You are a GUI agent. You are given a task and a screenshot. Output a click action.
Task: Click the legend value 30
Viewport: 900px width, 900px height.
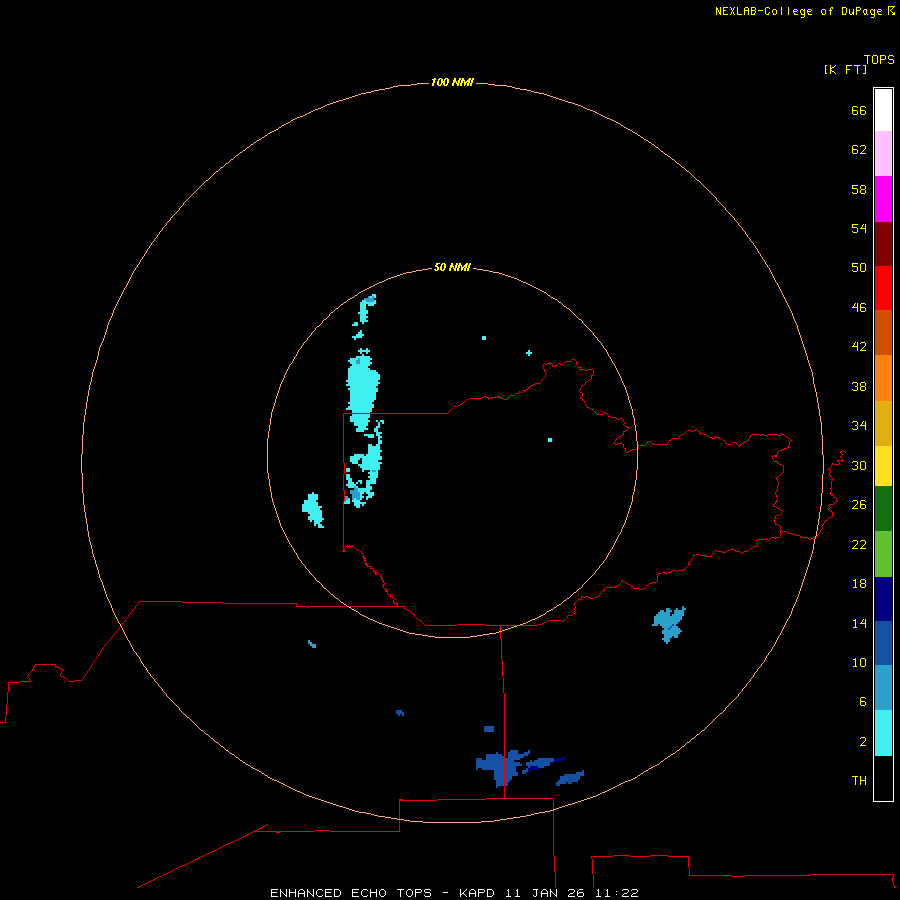pyautogui.click(x=859, y=465)
